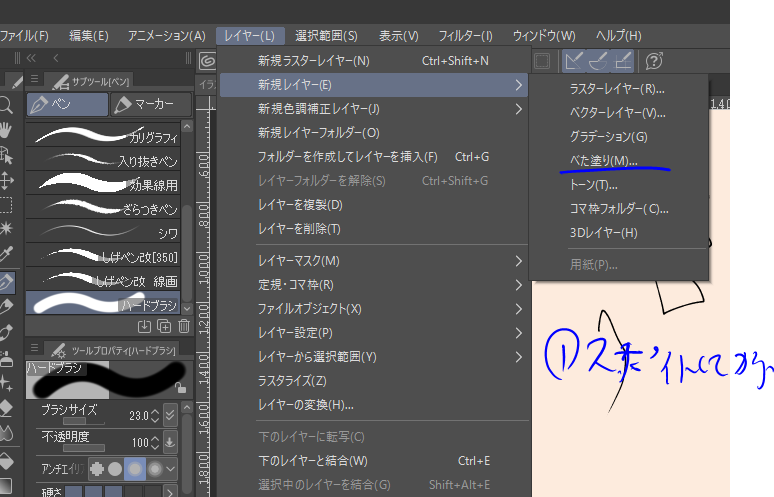Image resolution: width=774 pixels, height=497 pixels.
Task: Set anti-aliasing to strong option
Action: click(x=155, y=469)
